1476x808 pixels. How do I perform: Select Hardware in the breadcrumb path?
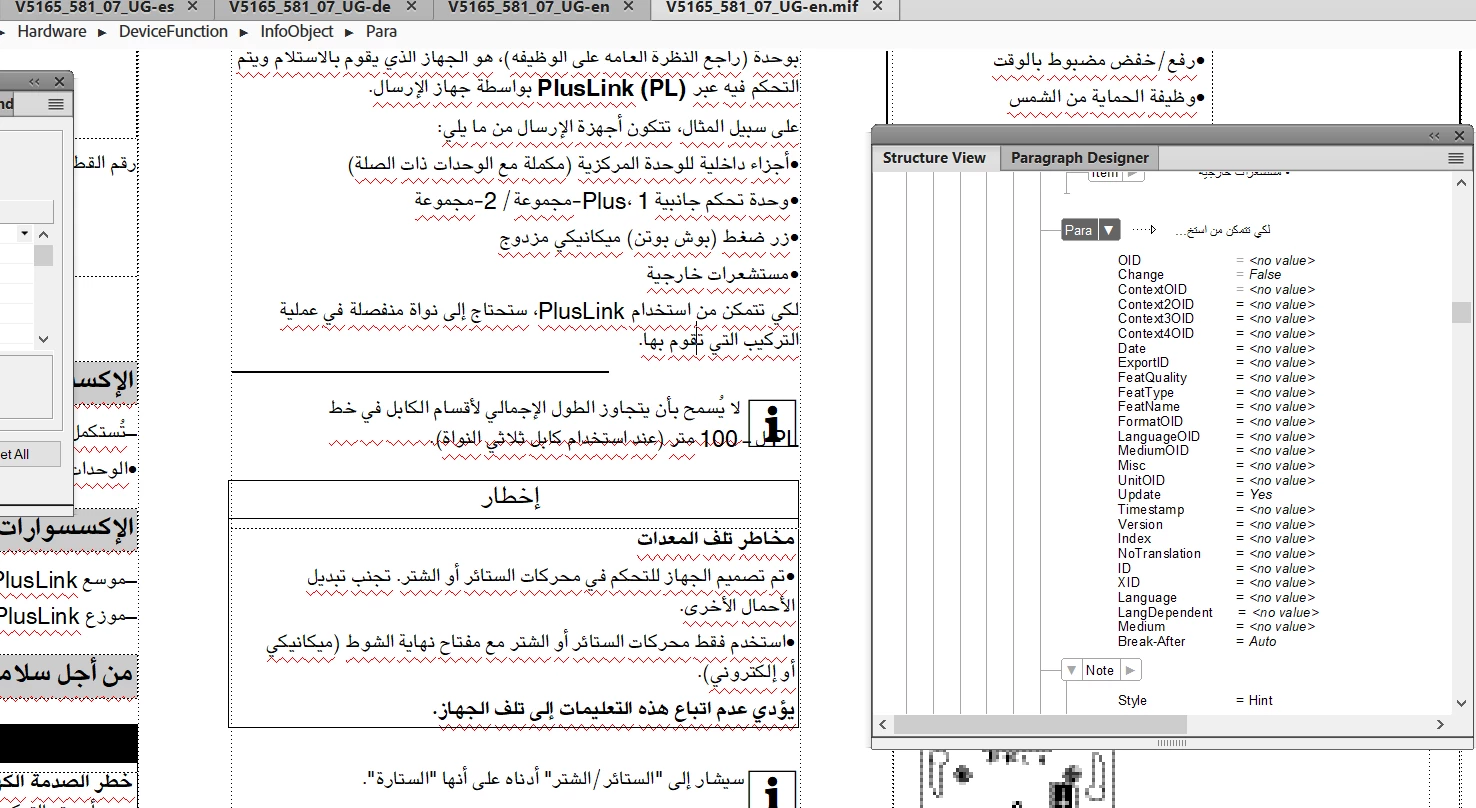[x=52, y=32]
